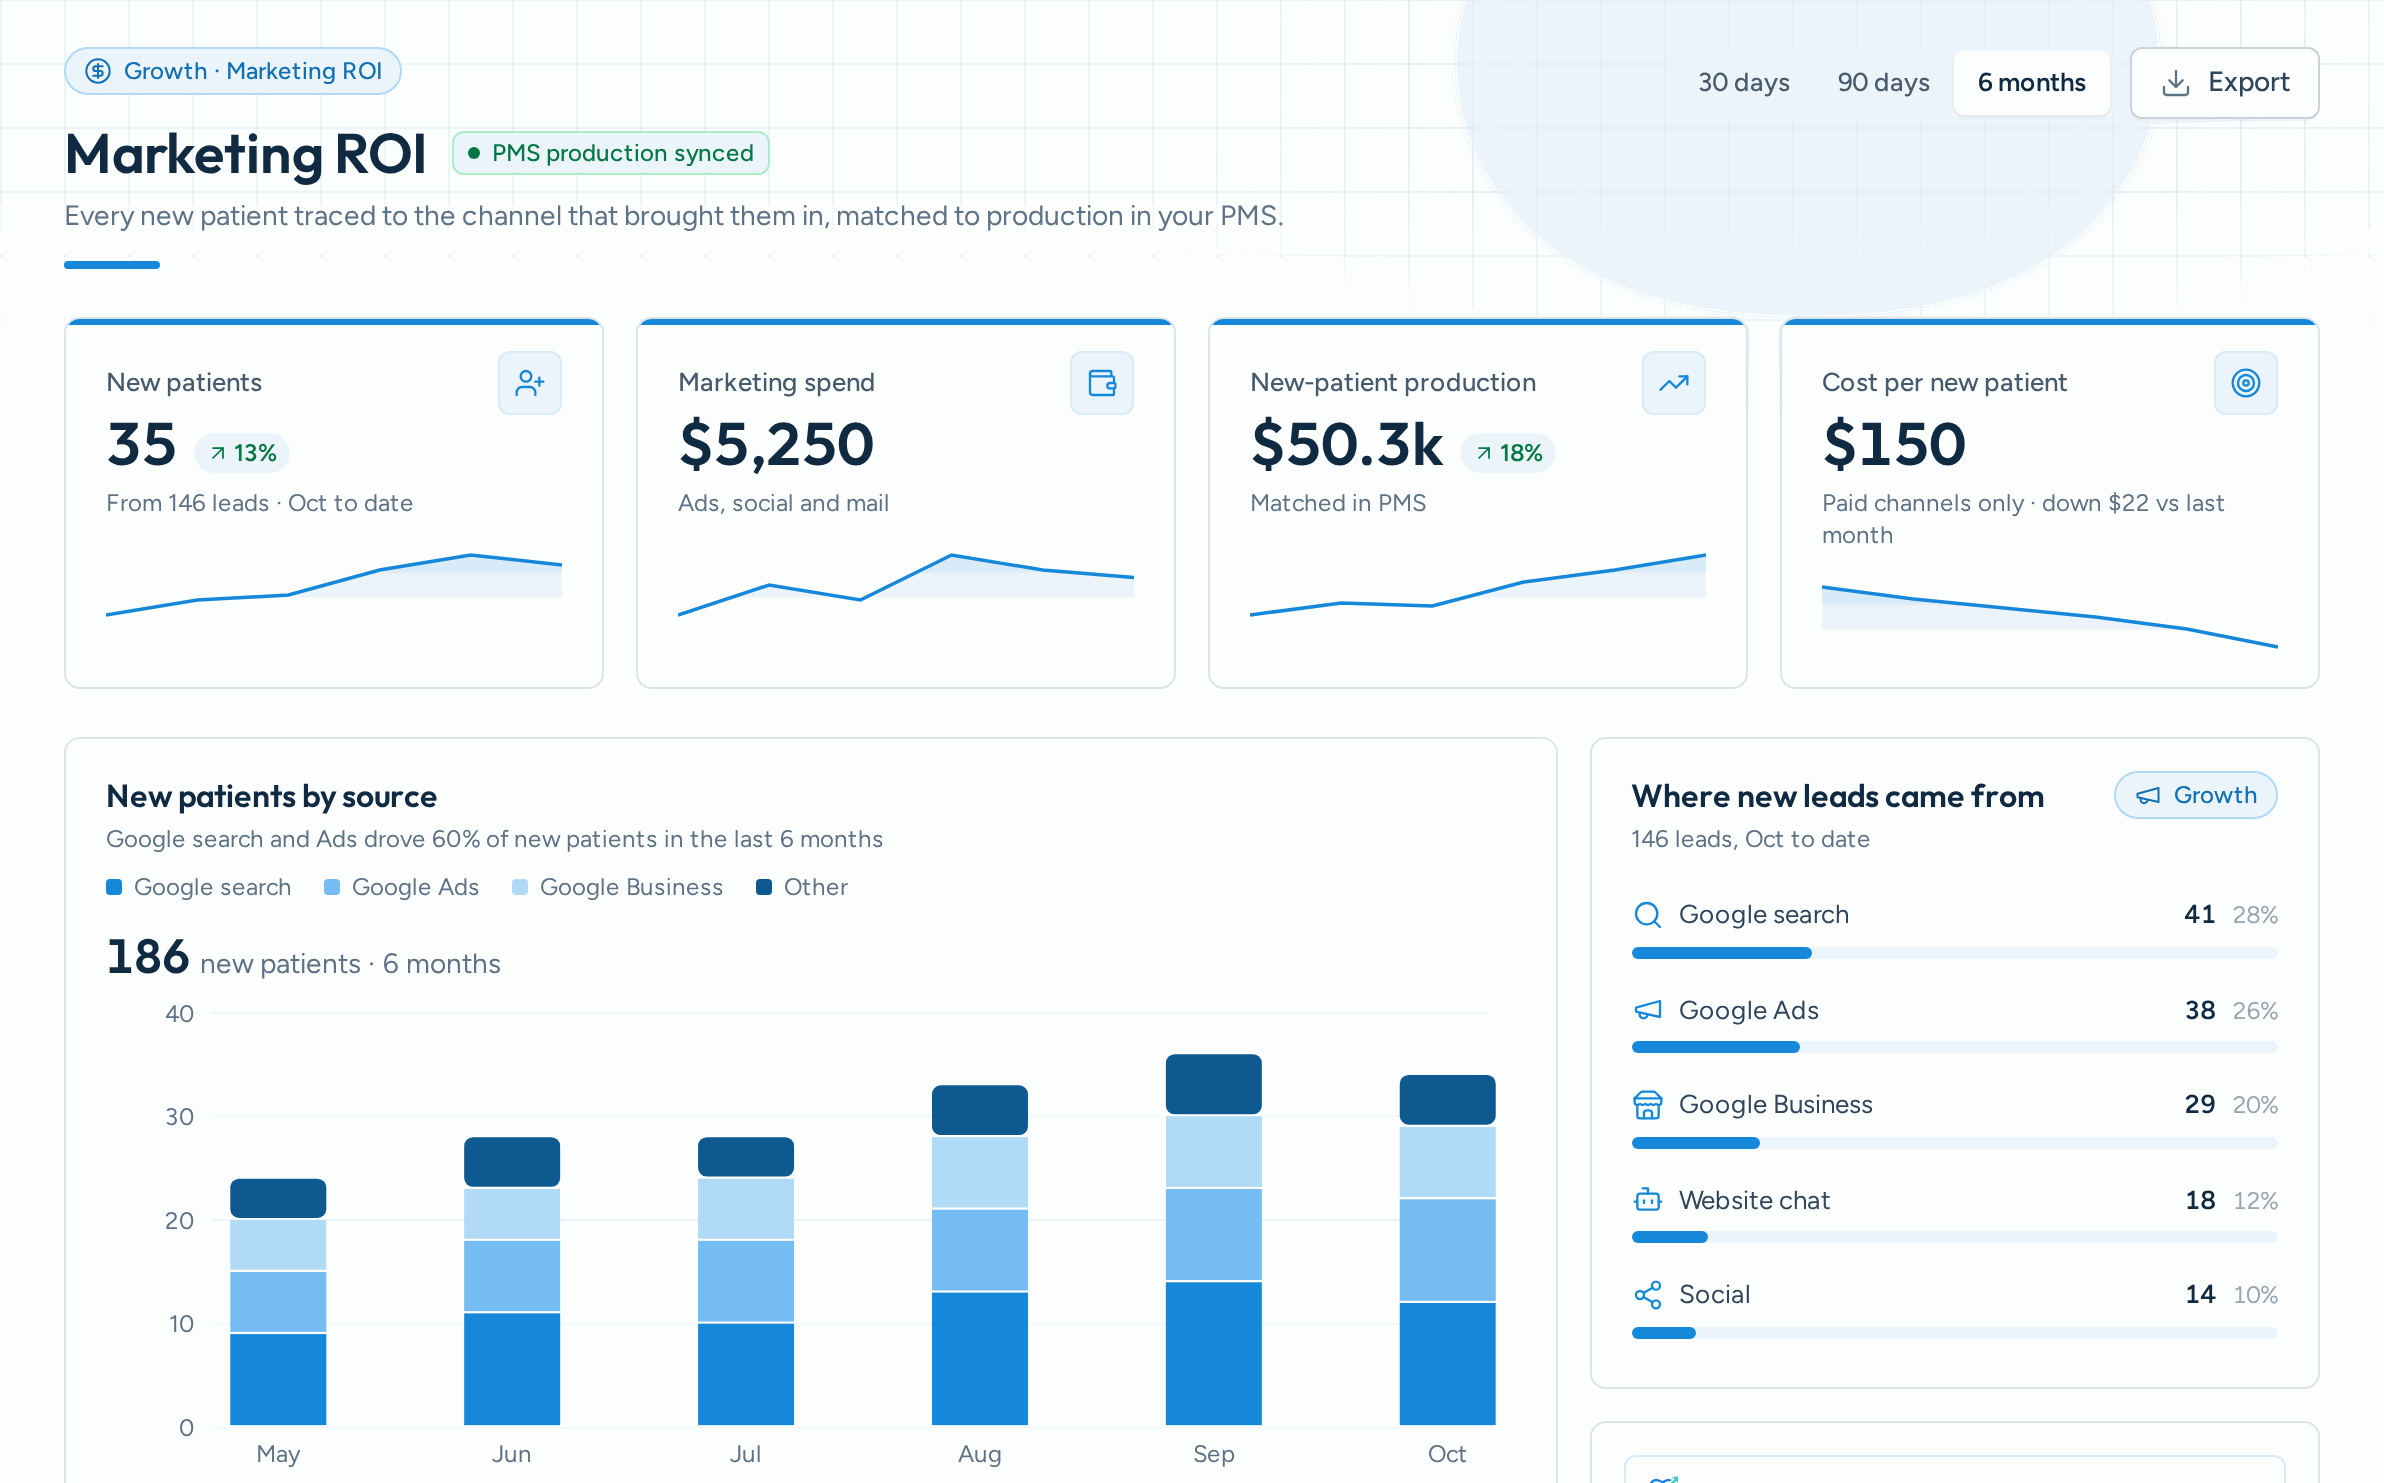Click the Growth badge on leads panel
The width and height of the screenshot is (2384, 1483).
pyautogui.click(x=2195, y=796)
